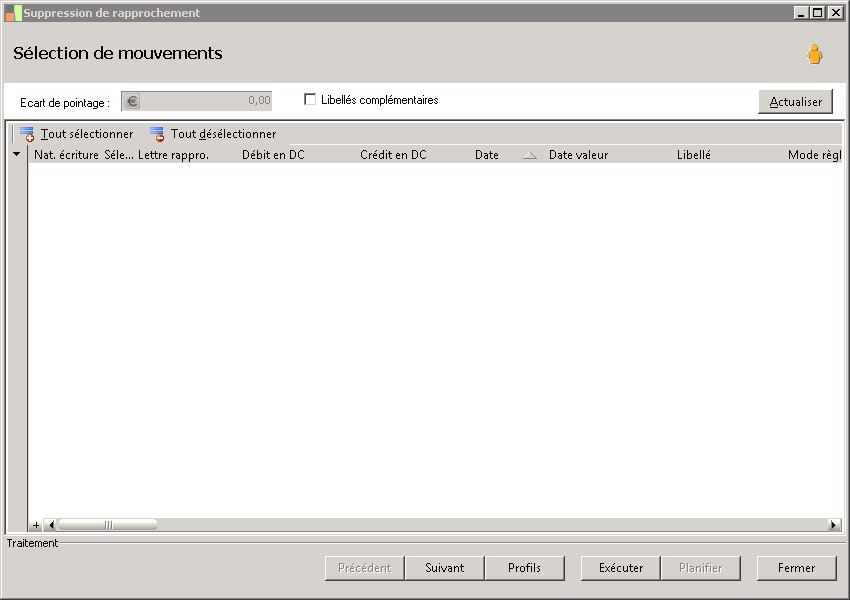Image resolution: width=850 pixels, height=600 pixels.
Task: Go to next step with Suivant
Action: click(x=445, y=568)
